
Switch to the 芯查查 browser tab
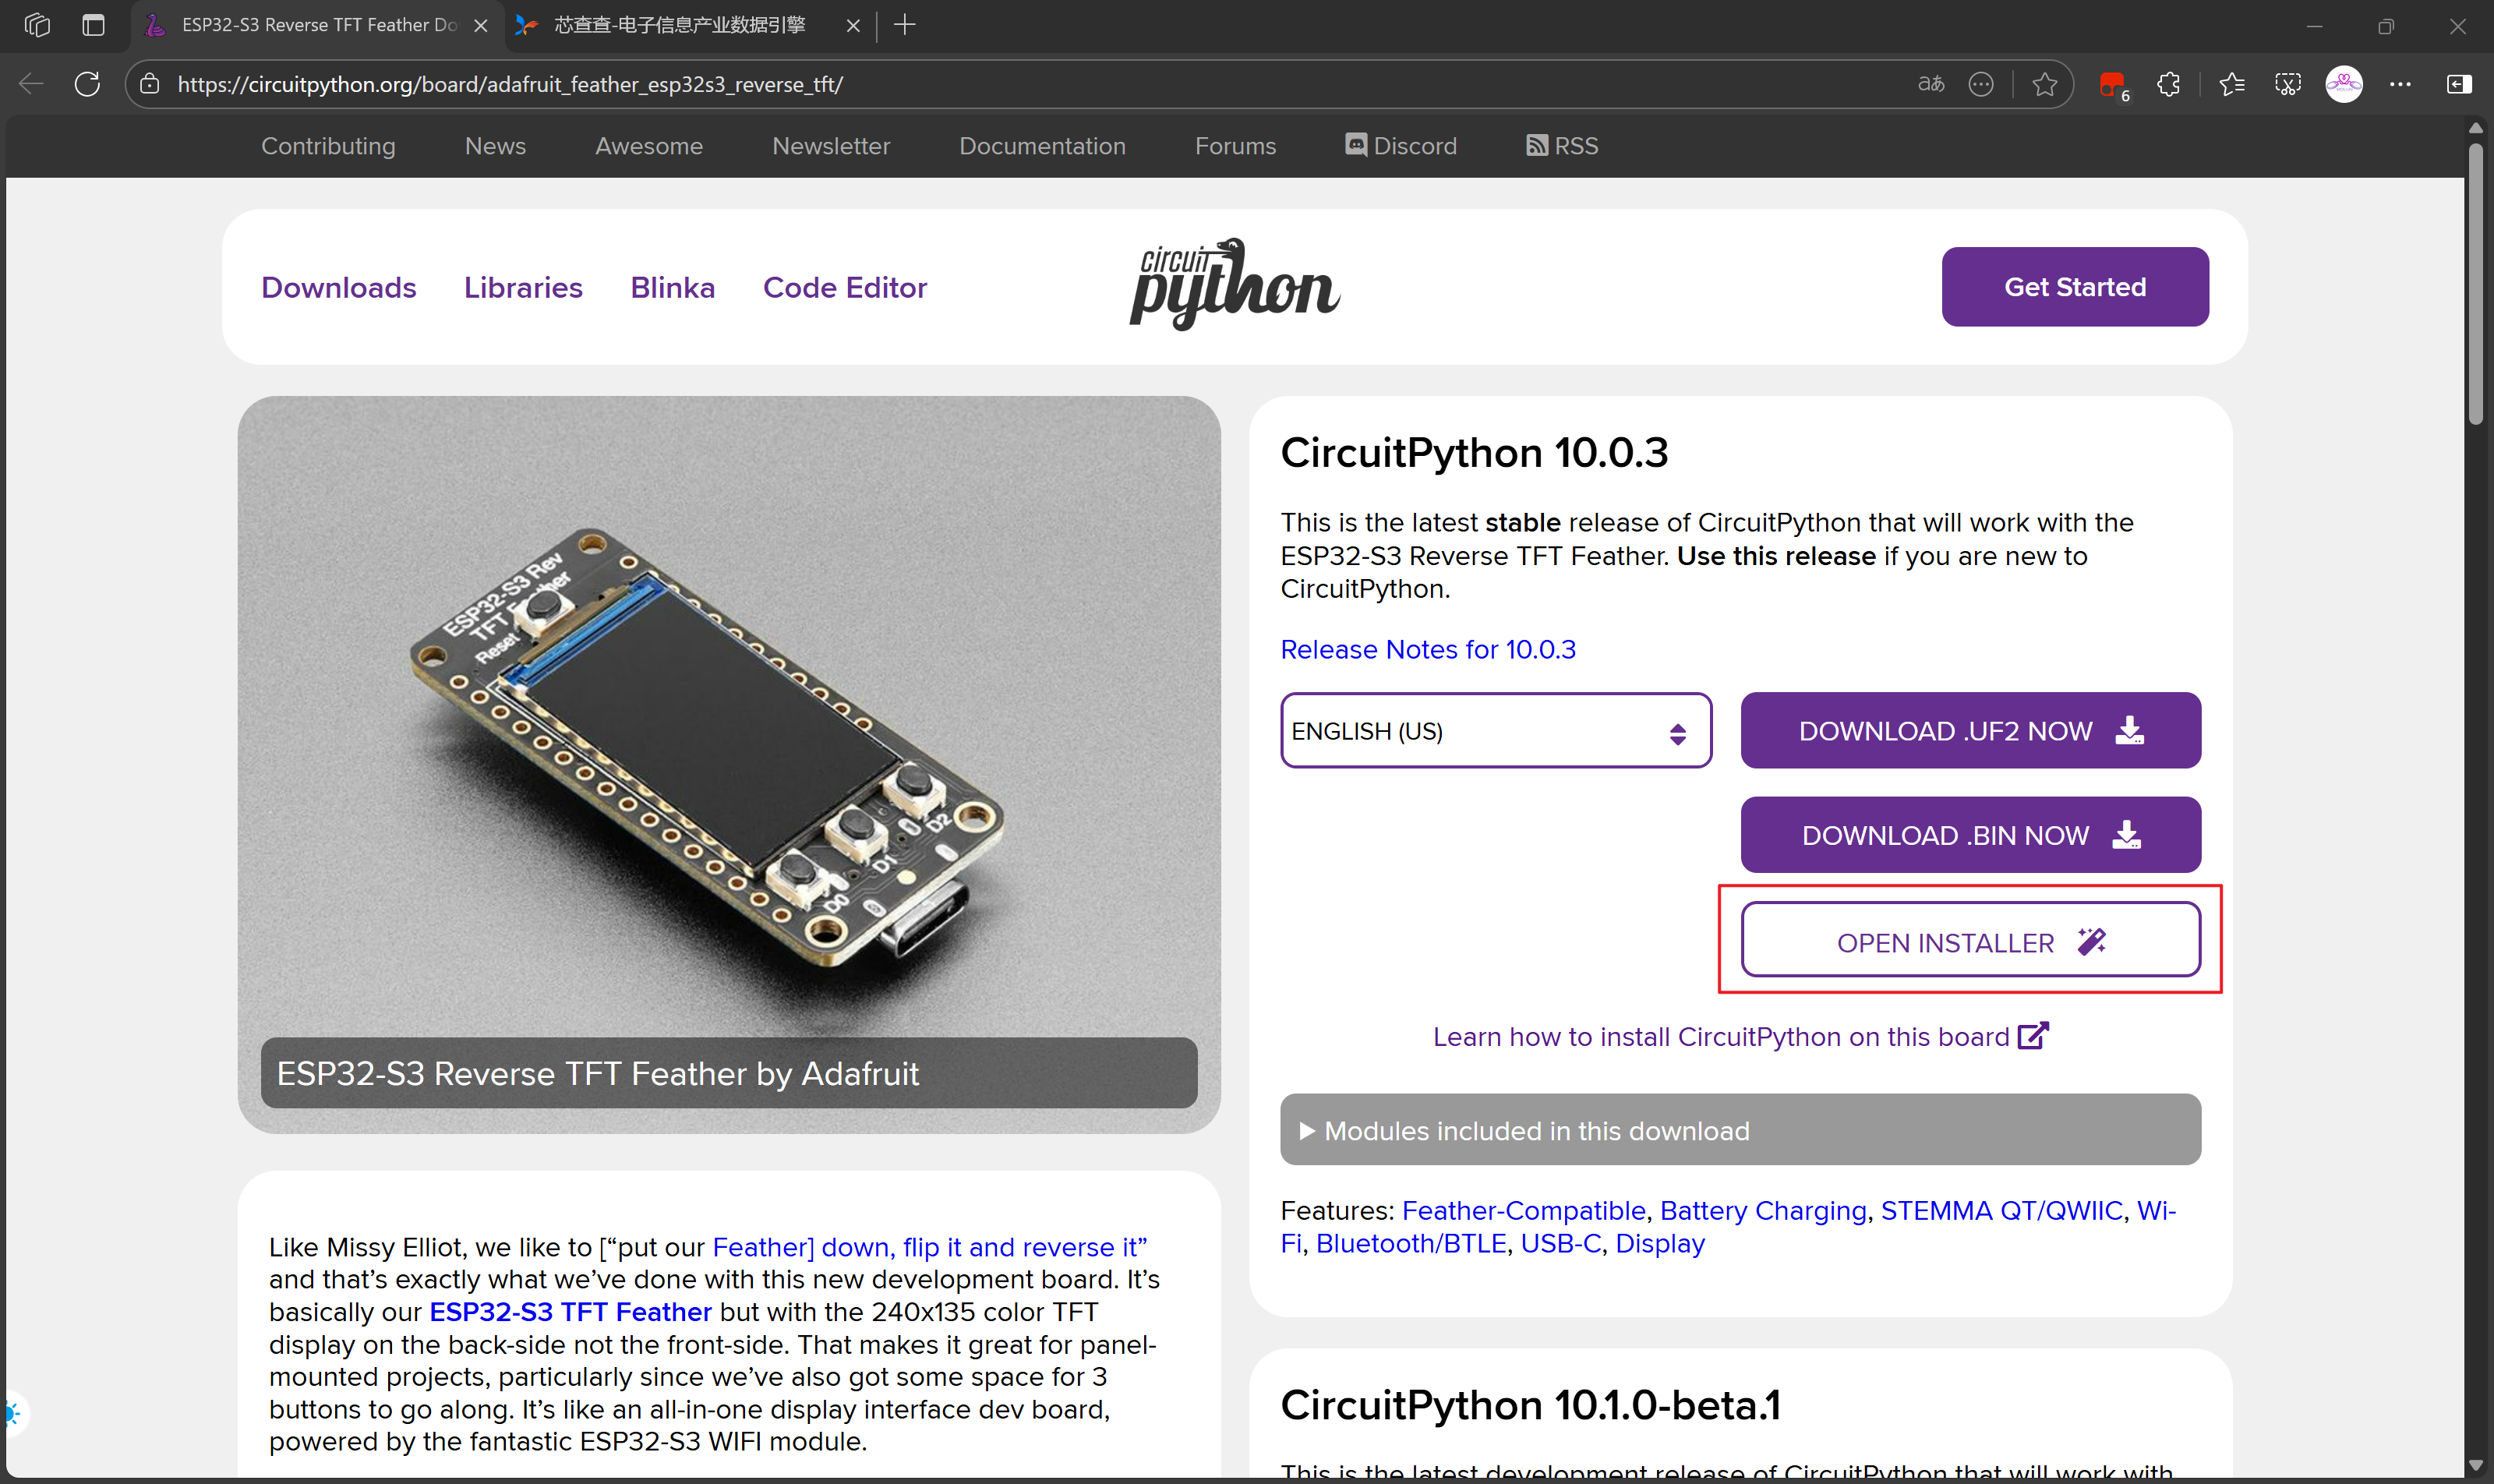pos(680,25)
